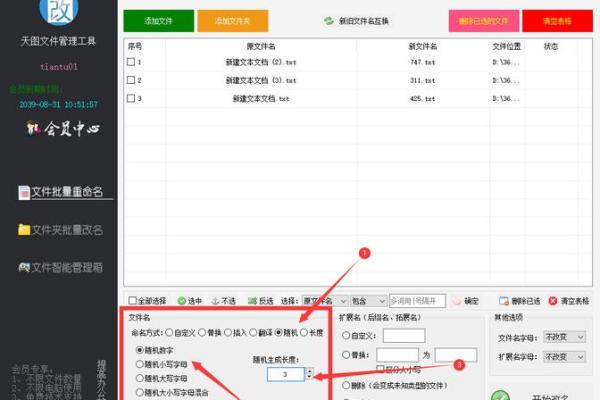Choose the 随机大小写字母混合 option
600x400 pixels.
coord(140,392)
